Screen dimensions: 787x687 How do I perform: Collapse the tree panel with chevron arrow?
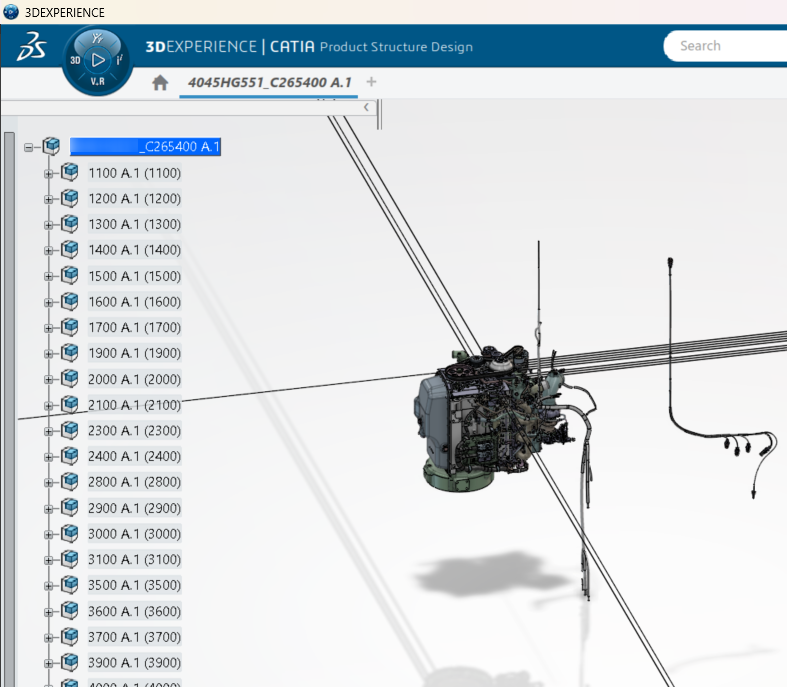pos(366,107)
